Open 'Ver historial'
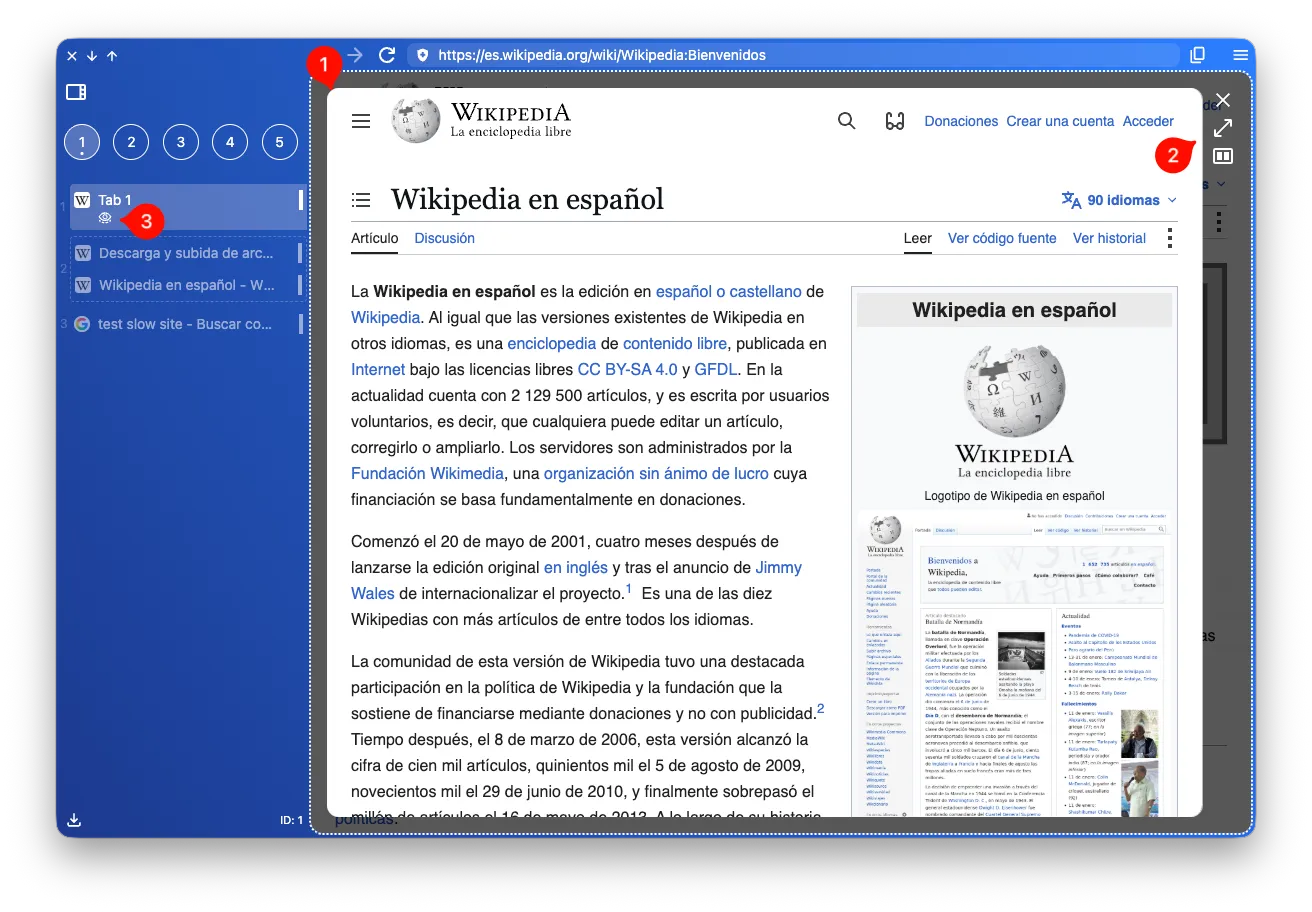This screenshot has height=912, width=1312. (x=1109, y=238)
